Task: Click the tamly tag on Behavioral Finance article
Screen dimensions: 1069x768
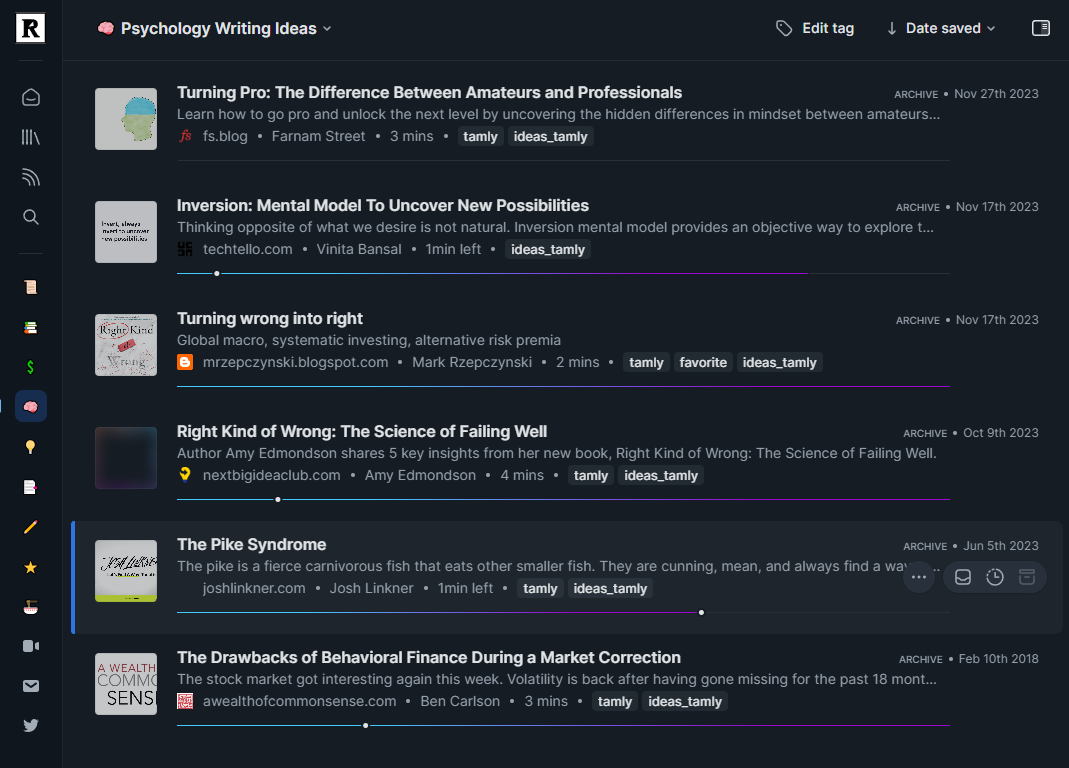Action: click(x=615, y=702)
